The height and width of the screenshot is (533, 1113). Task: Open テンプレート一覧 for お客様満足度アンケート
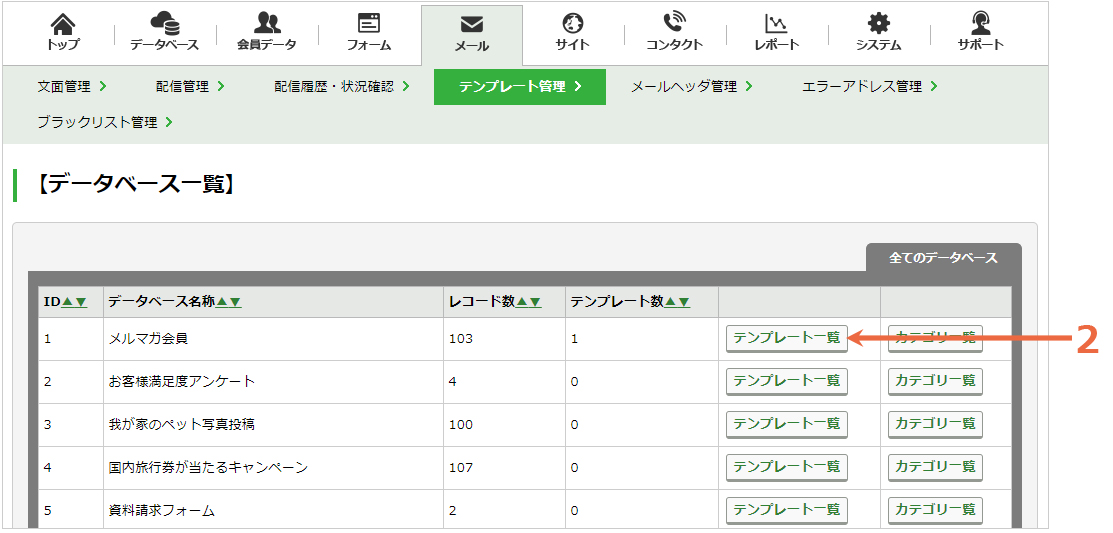click(786, 381)
